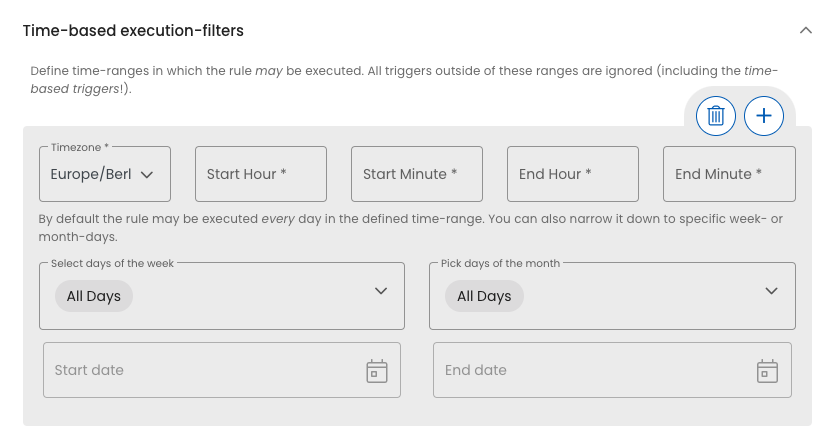
Task: Open the End date calendar picker icon
Action: pos(767,371)
